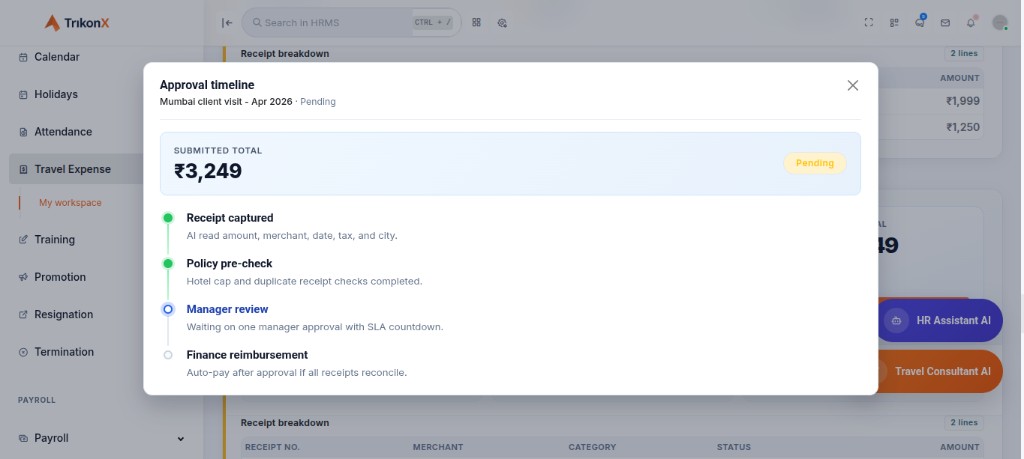Viewport: 1024px width, 459px height.
Task: Click the STATUS column header at bottom
Action: (x=733, y=447)
